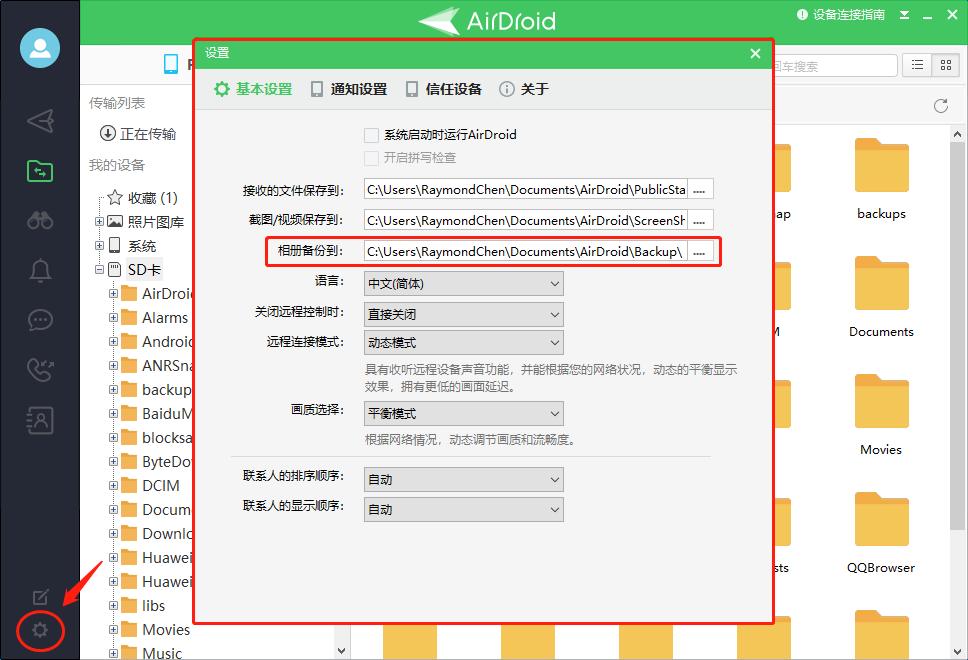Open the call logs icon
Image resolution: width=968 pixels, height=660 pixels.
[39, 370]
